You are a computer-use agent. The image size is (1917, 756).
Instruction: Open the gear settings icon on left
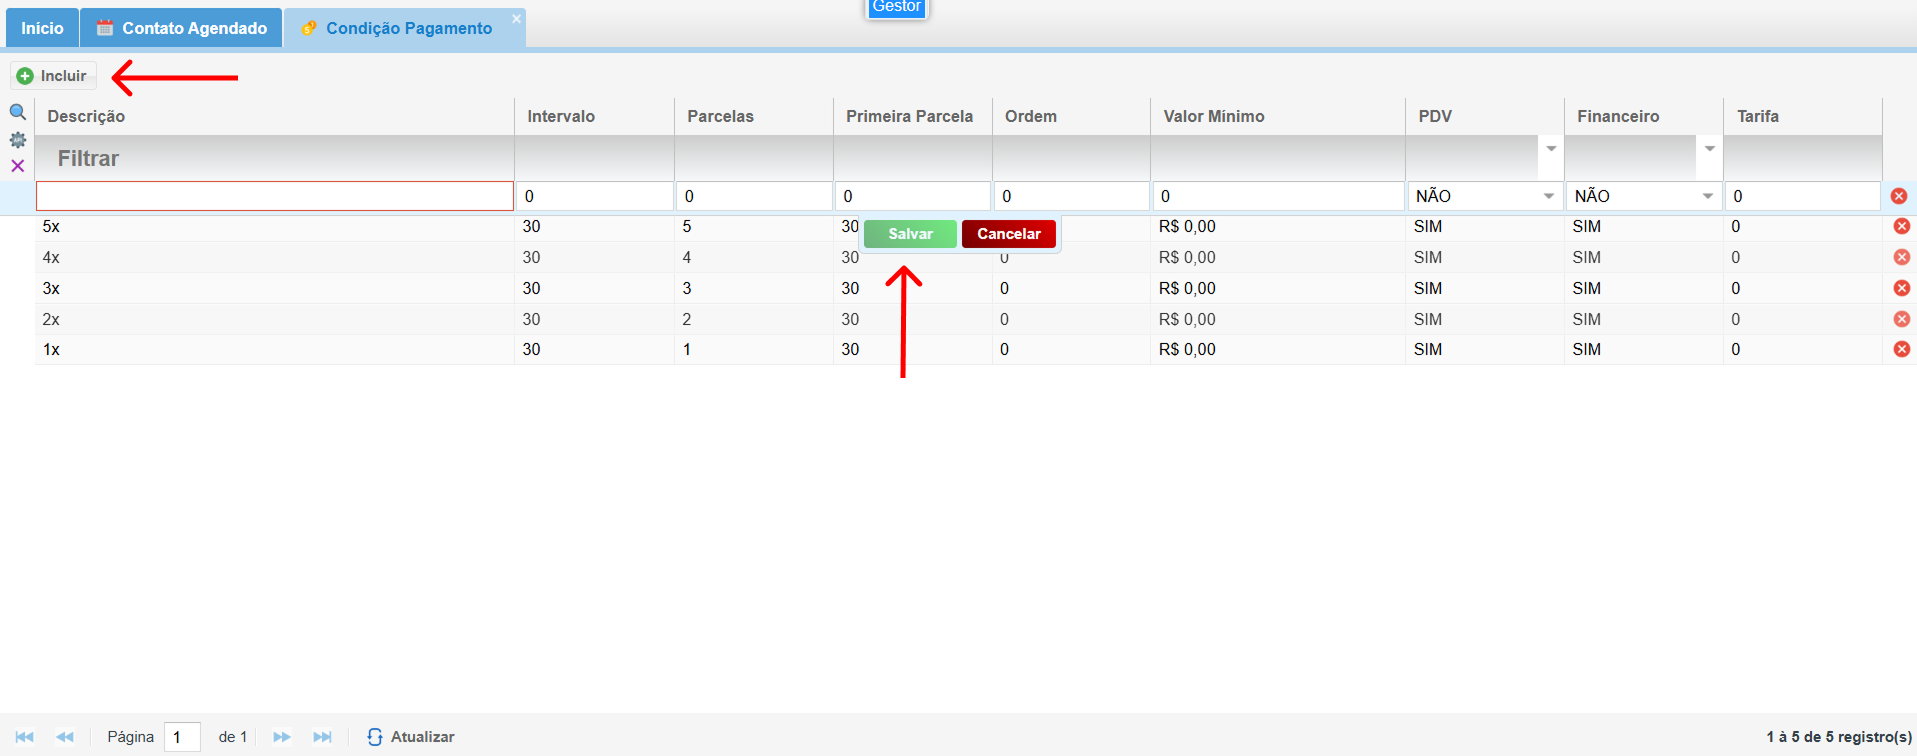point(18,140)
